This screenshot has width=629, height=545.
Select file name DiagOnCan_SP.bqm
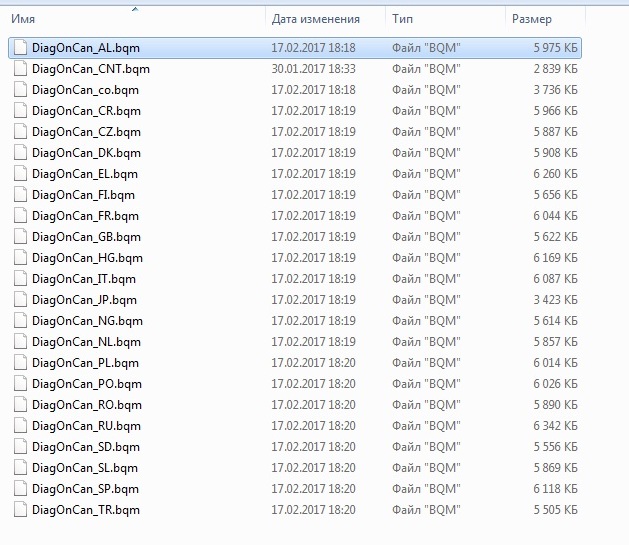pyautogui.click(x=85, y=489)
